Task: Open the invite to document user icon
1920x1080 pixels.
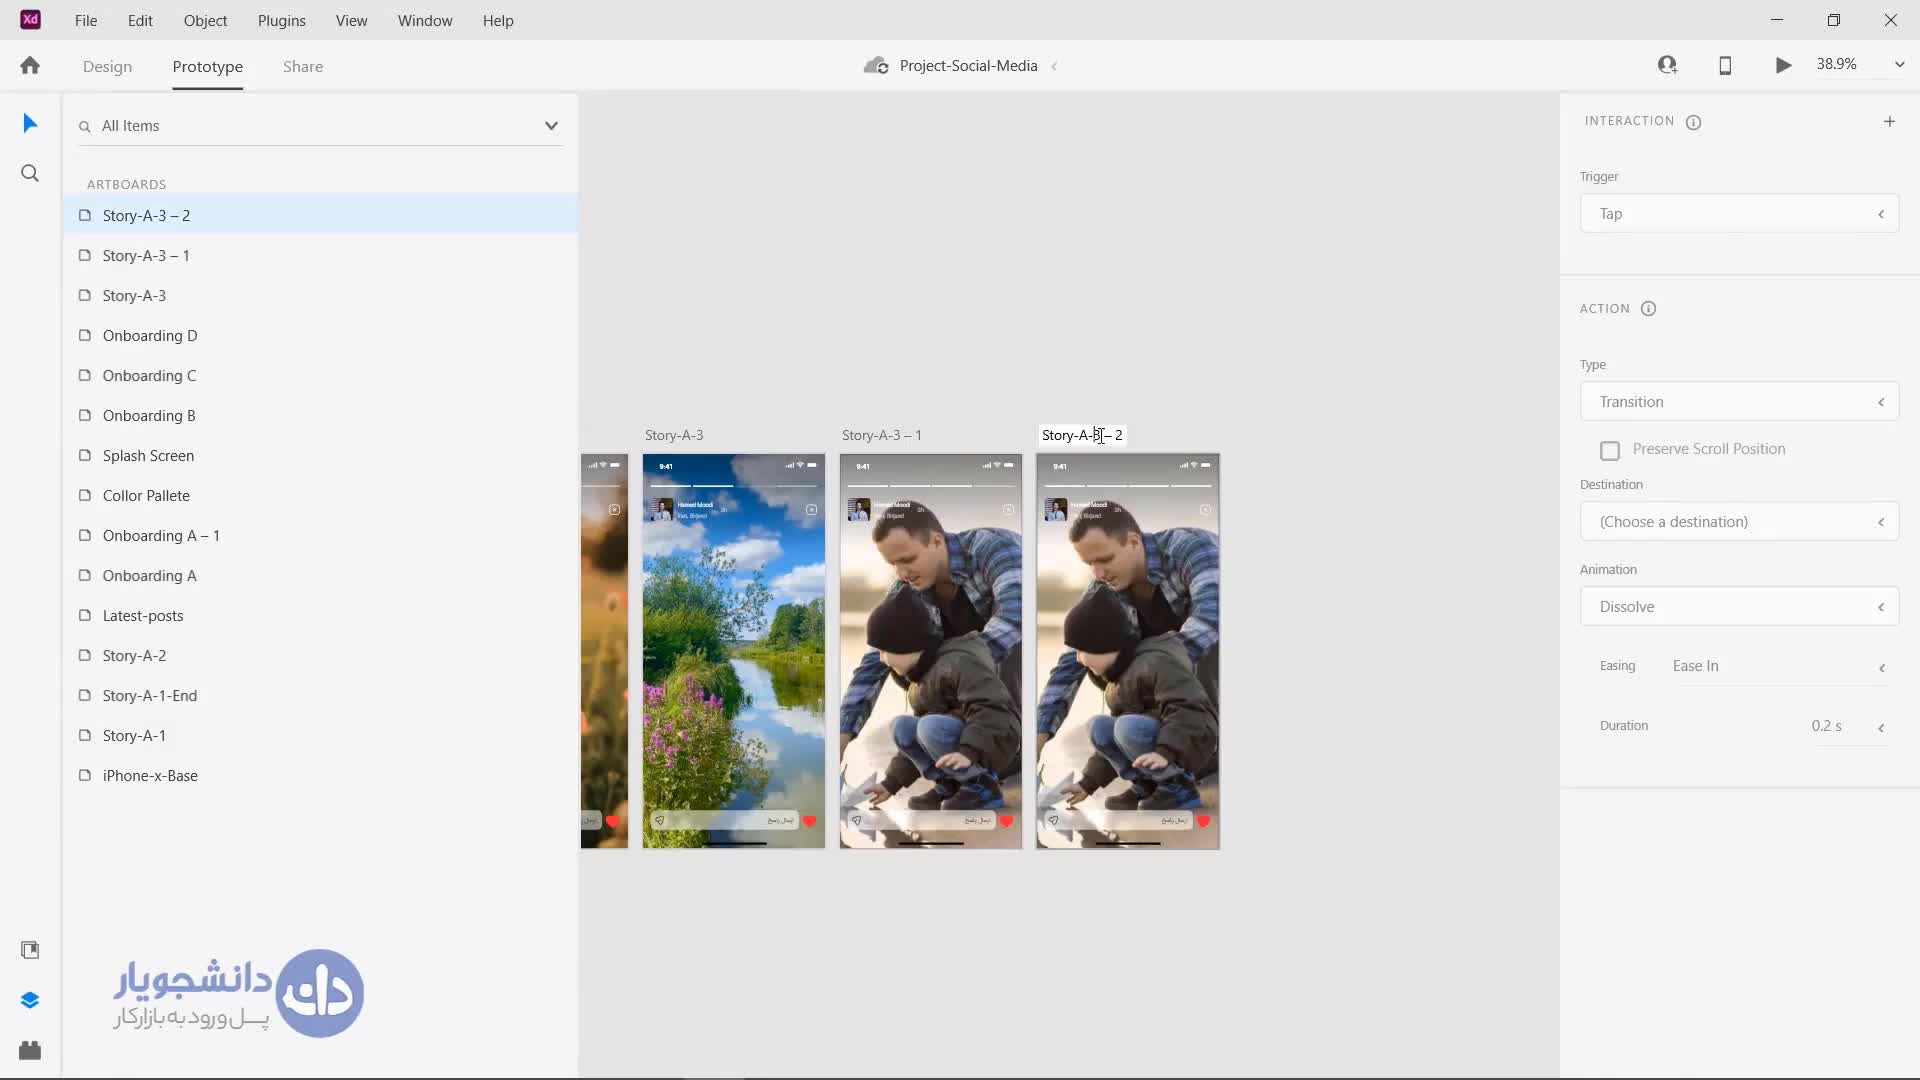Action: (1667, 66)
